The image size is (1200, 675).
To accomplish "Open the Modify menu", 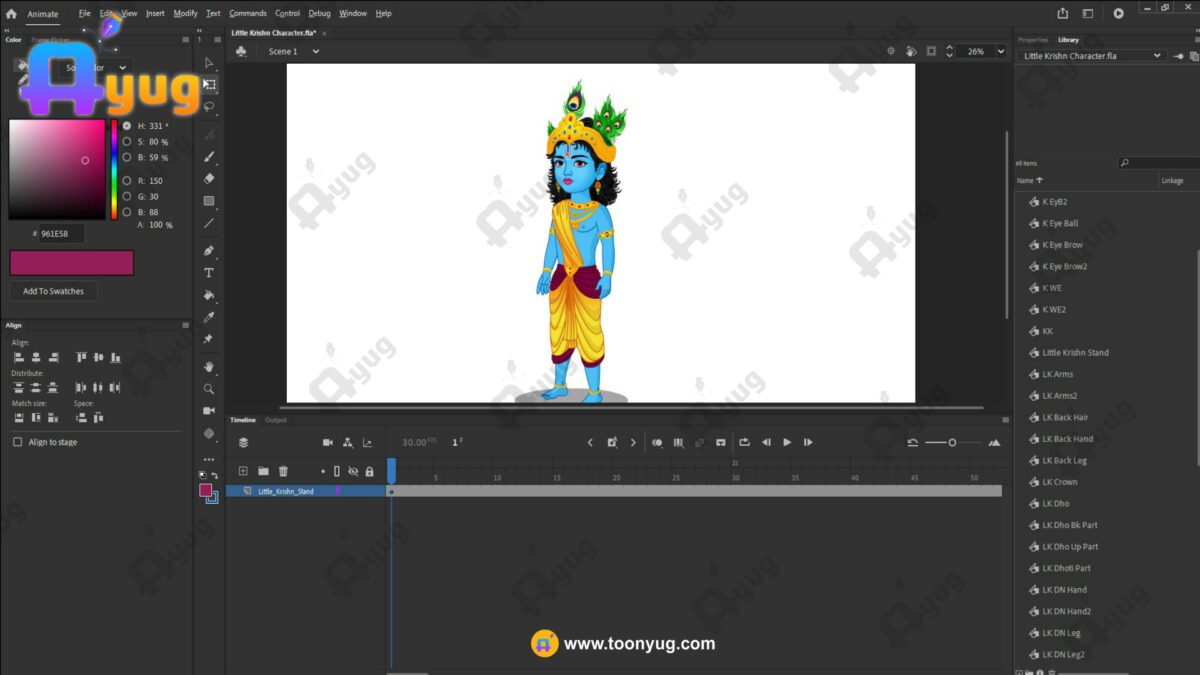I will pos(185,13).
